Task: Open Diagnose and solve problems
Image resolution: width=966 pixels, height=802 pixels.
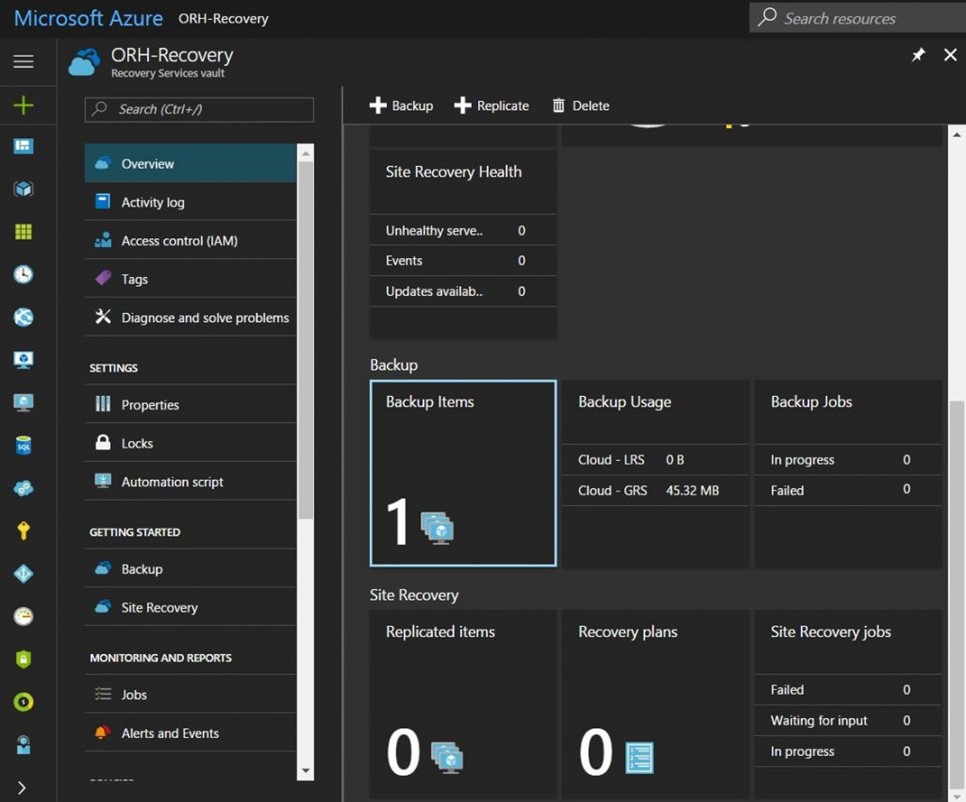Action: click(190, 317)
